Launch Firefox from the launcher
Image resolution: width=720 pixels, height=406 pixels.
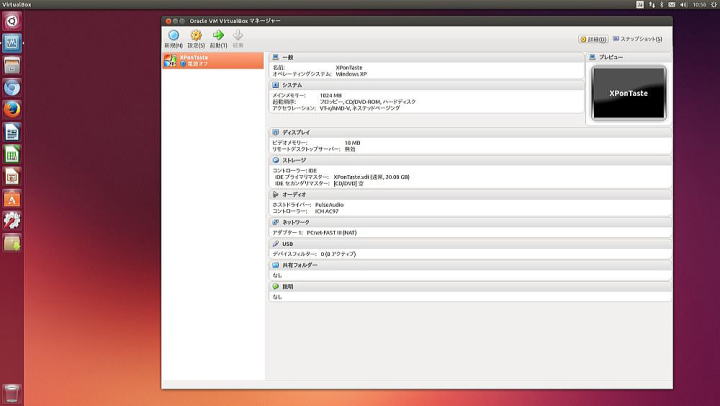12,110
